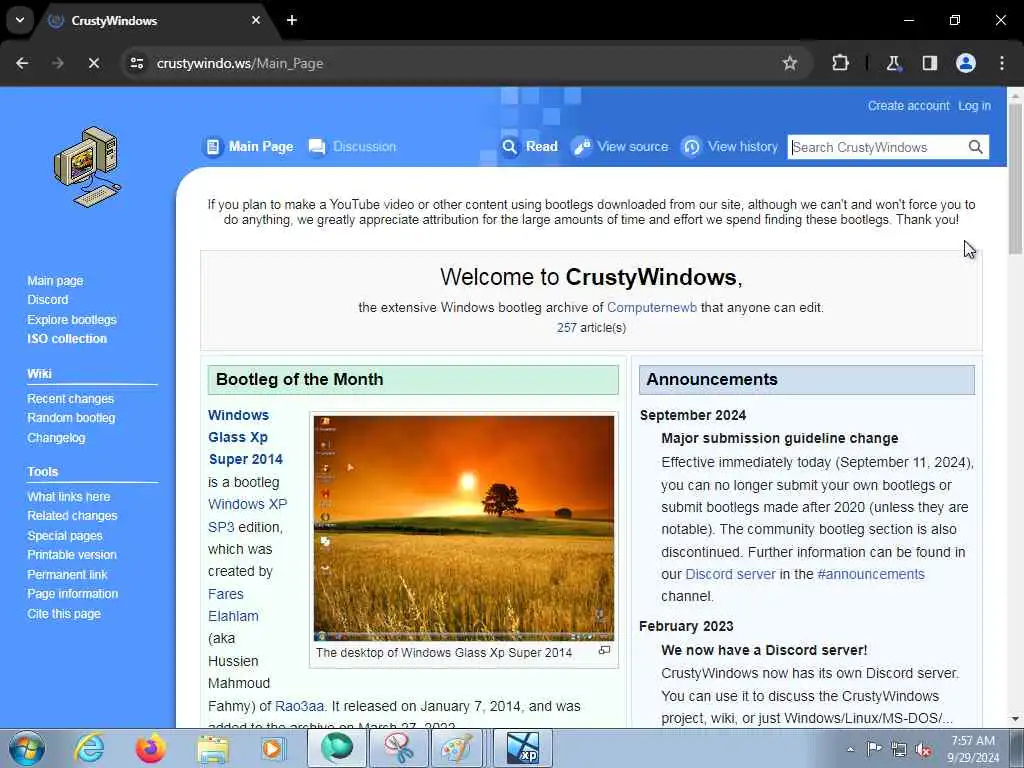The height and width of the screenshot is (768, 1024).
Task: Bookmark this page with star icon
Action: point(790,63)
